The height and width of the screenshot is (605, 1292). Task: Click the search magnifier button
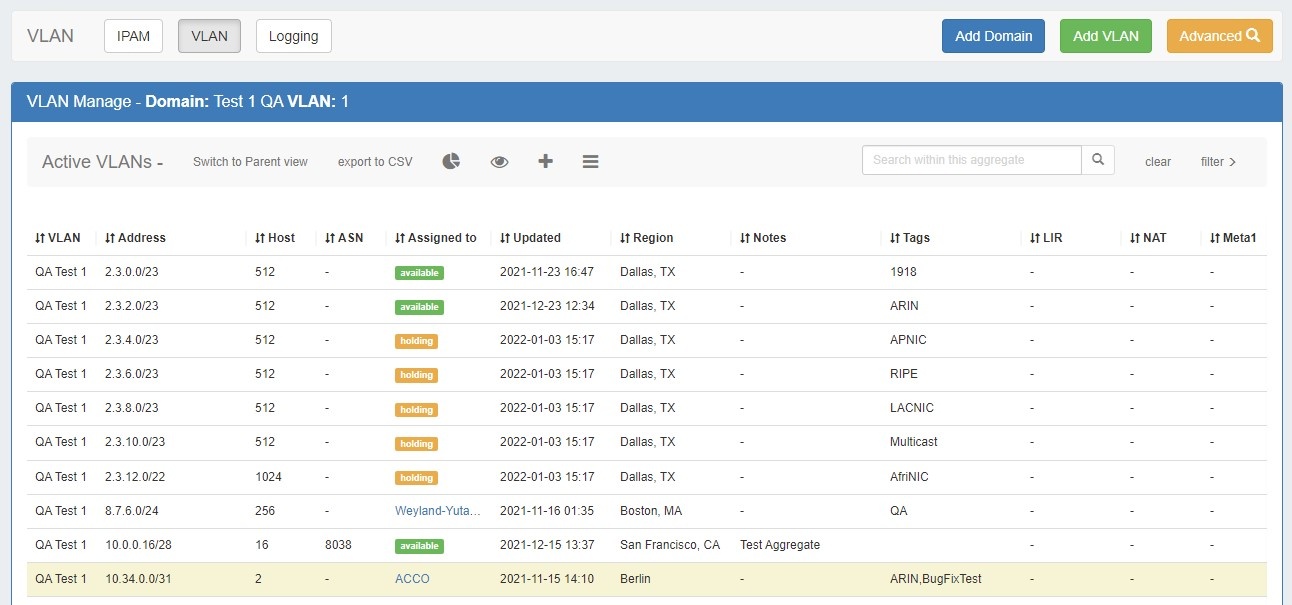click(1098, 160)
